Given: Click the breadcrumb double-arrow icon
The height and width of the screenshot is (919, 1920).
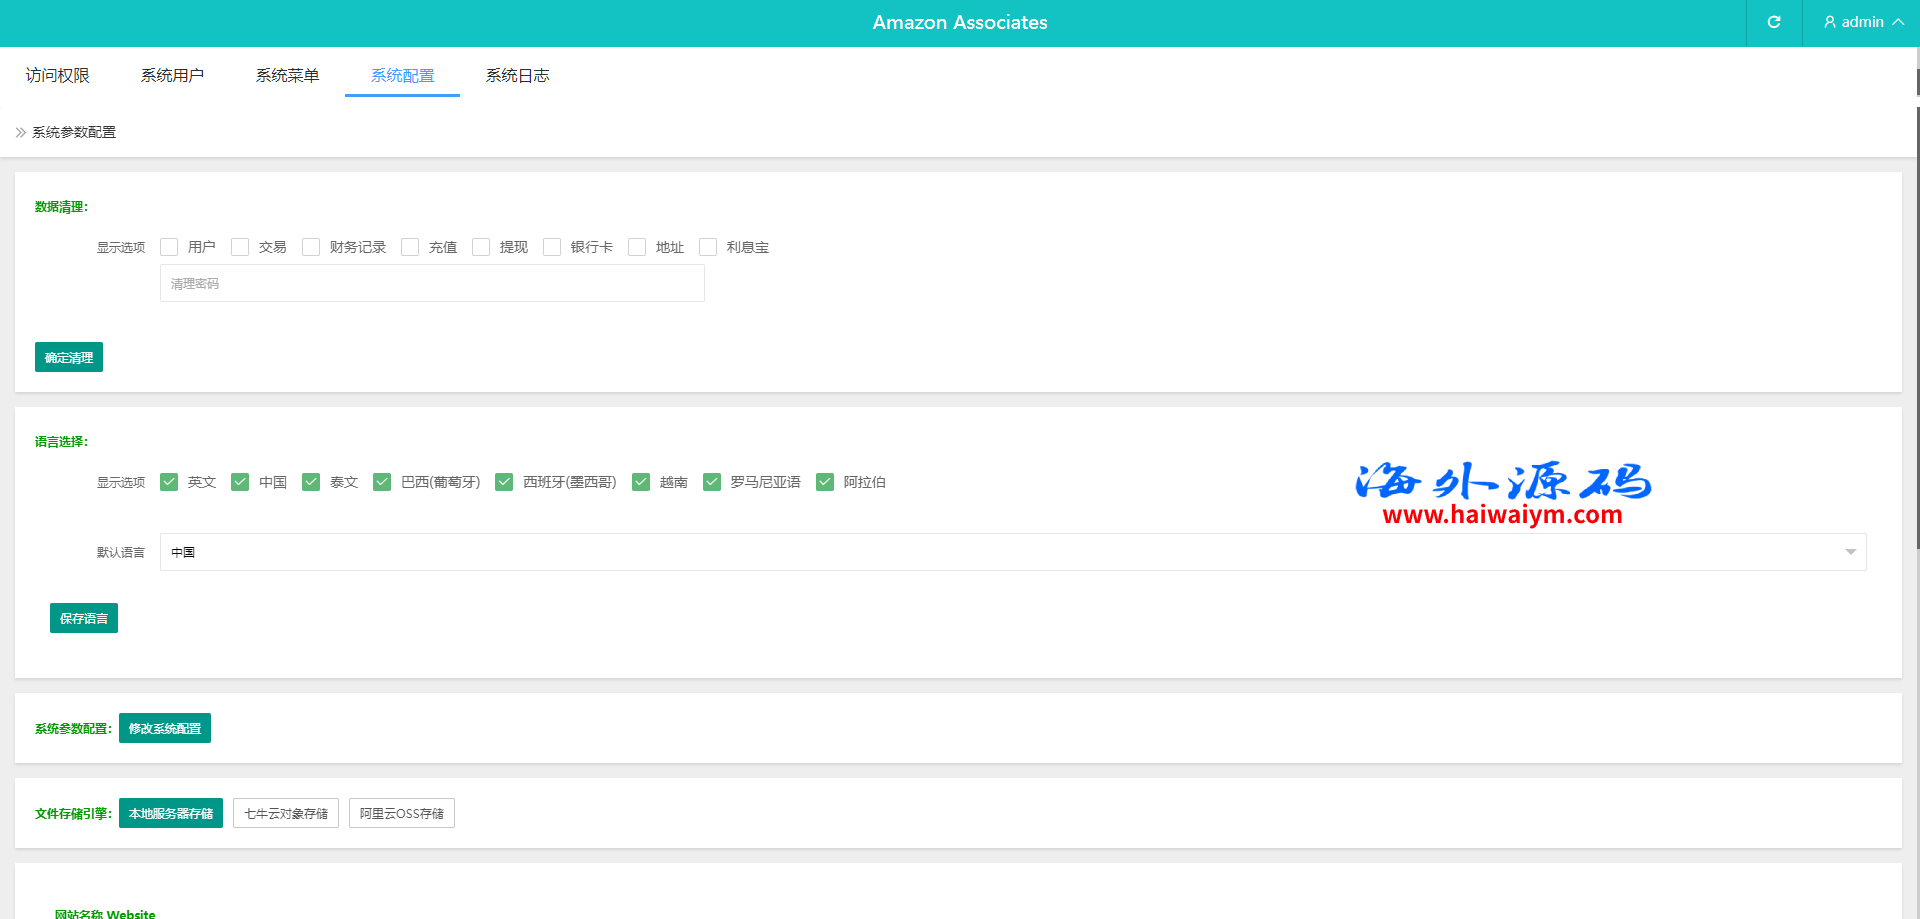Looking at the screenshot, I should pos(20,132).
